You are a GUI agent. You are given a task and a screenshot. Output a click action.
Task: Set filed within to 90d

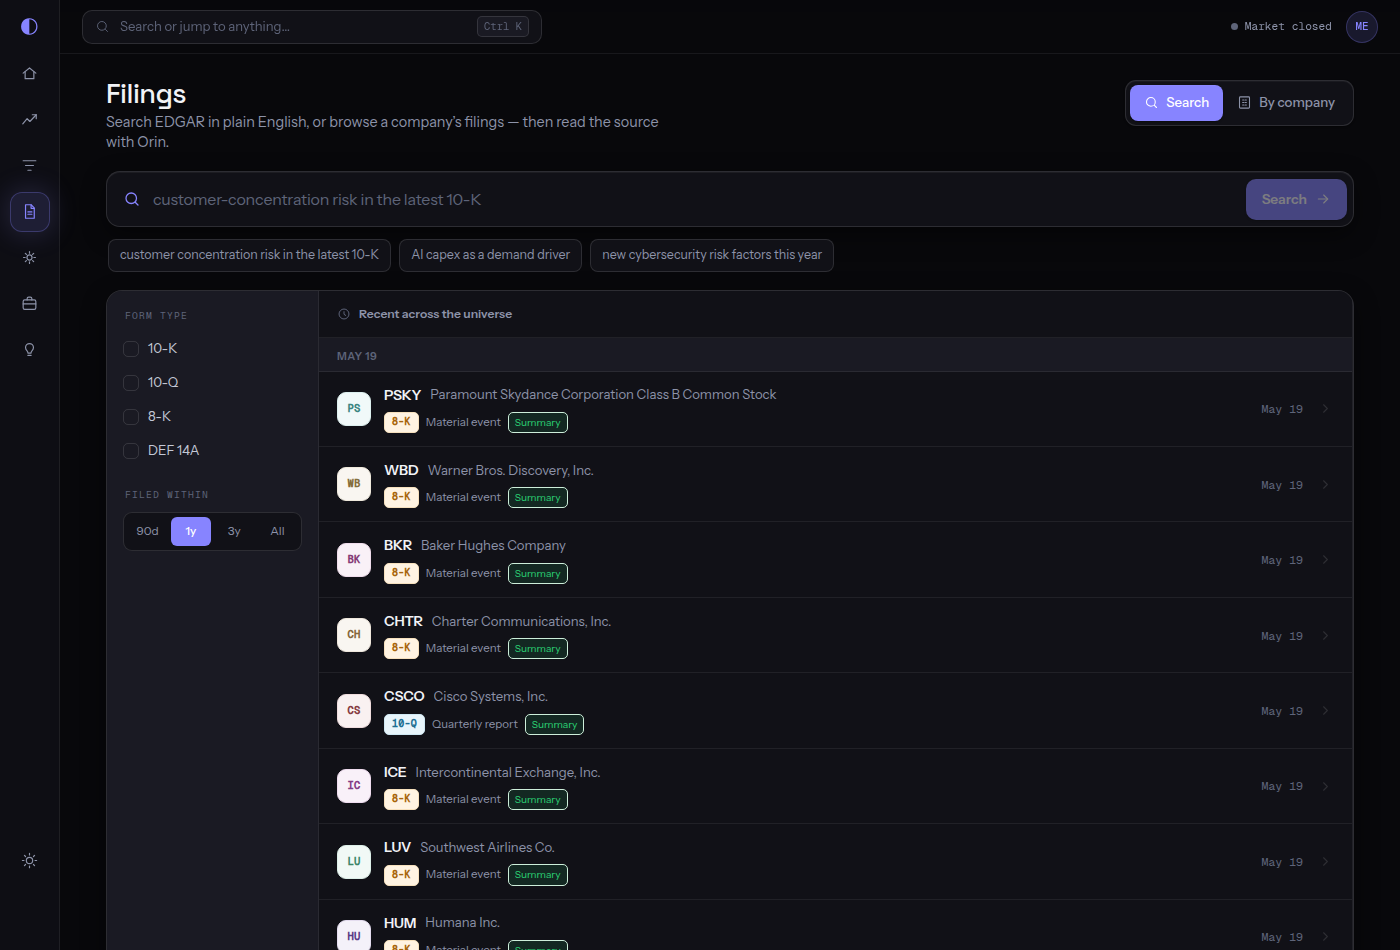point(148,531)
